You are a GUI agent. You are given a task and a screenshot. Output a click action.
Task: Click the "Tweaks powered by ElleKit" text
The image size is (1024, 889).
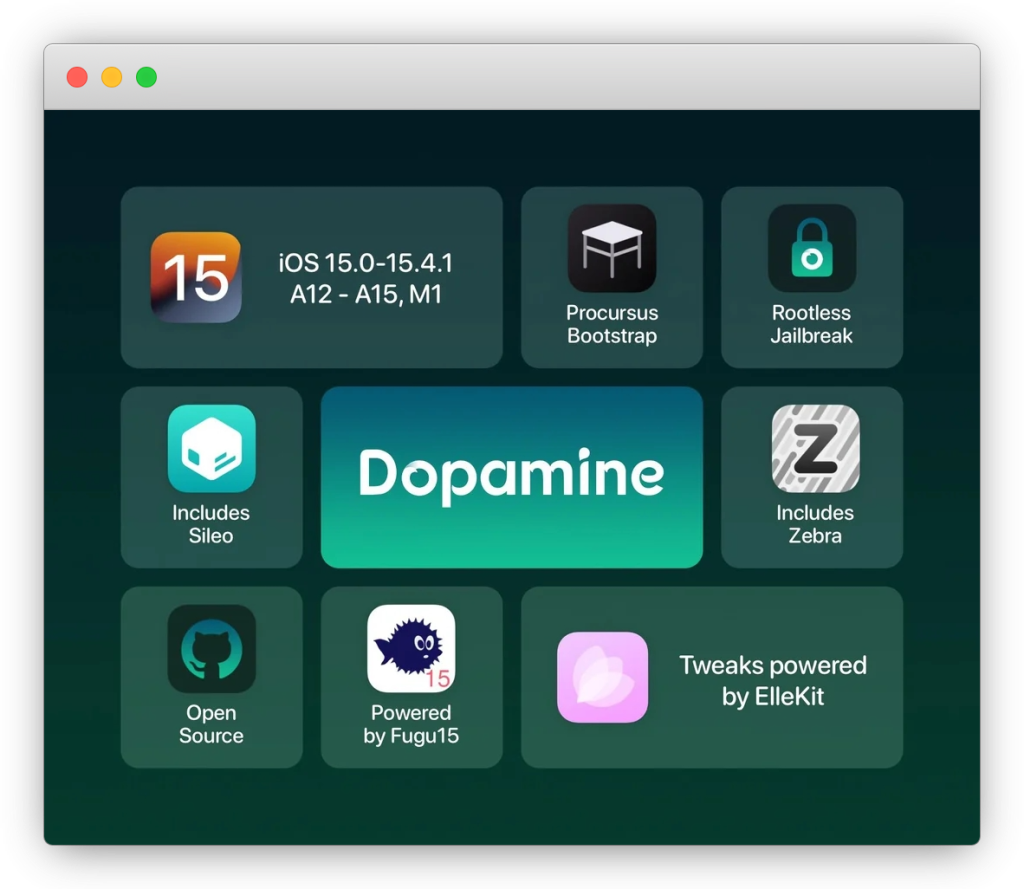(773, 681)
